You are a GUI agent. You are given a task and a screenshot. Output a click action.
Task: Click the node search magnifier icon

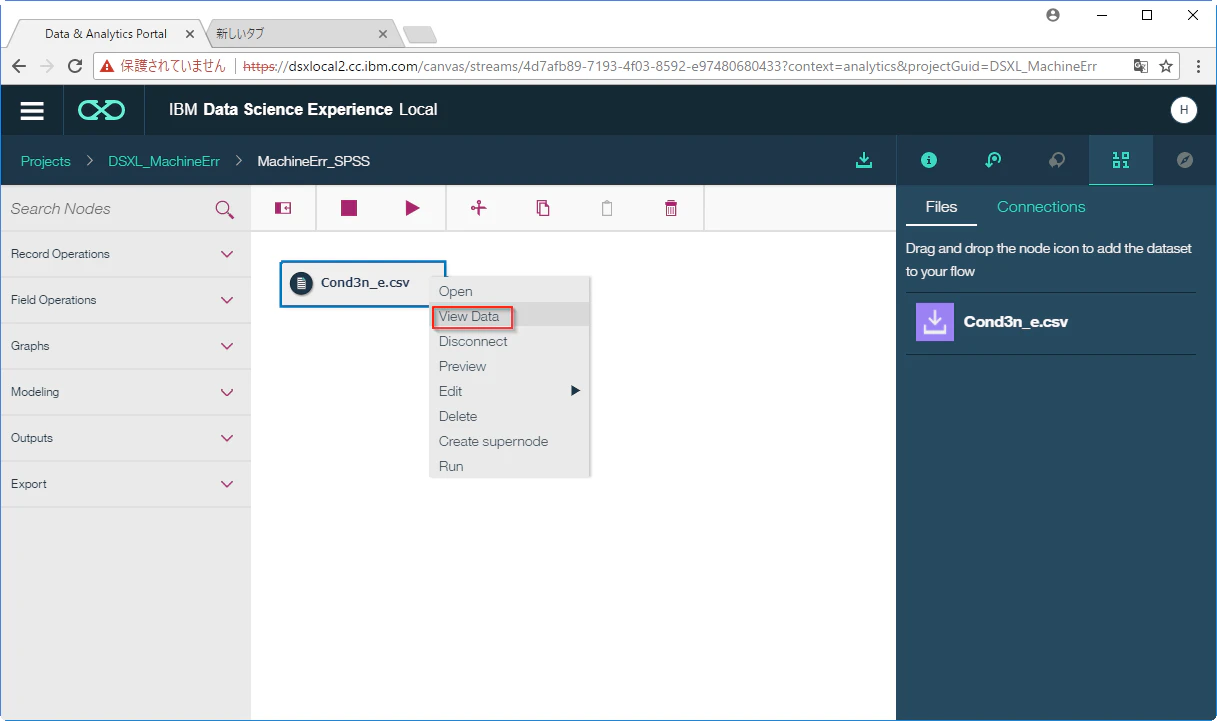tap(225, 209)
